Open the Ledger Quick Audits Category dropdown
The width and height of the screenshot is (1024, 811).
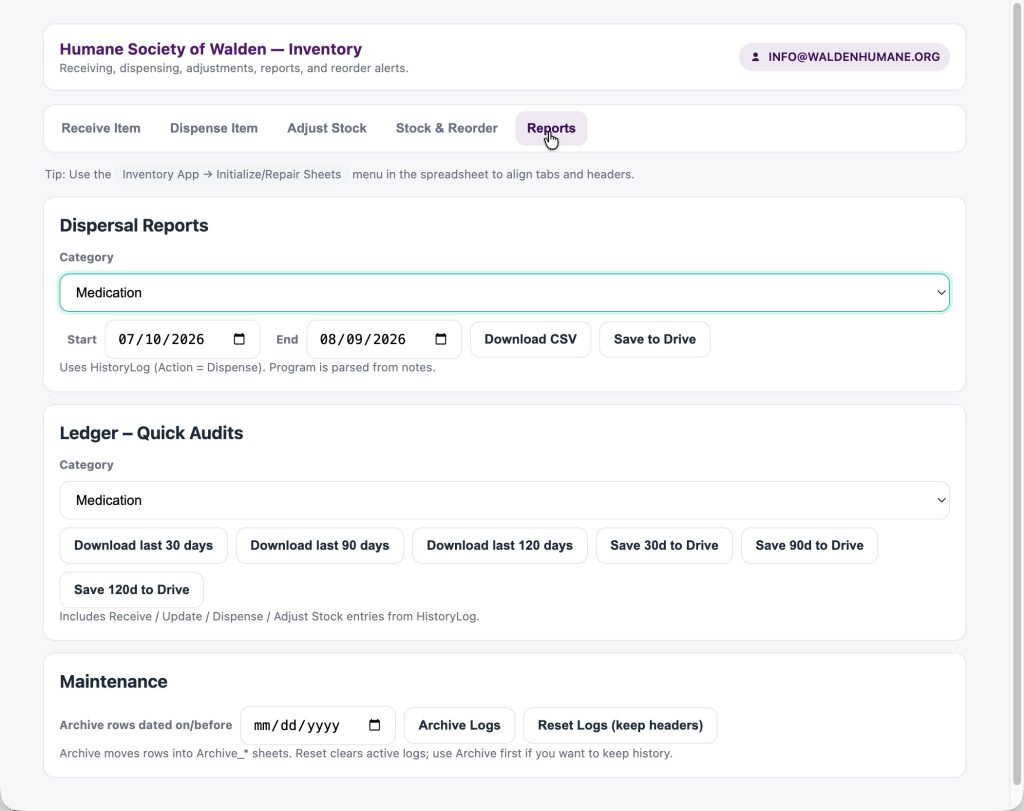(504, 500)
